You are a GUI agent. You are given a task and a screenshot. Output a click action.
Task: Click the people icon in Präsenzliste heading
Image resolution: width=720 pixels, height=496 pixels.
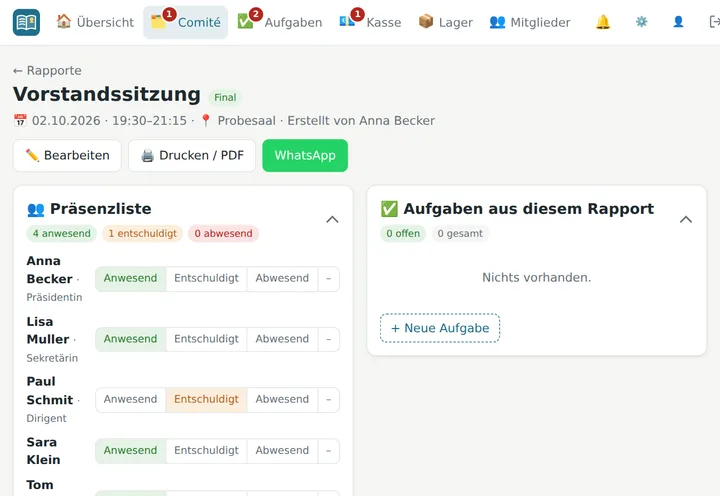point(36,209)
